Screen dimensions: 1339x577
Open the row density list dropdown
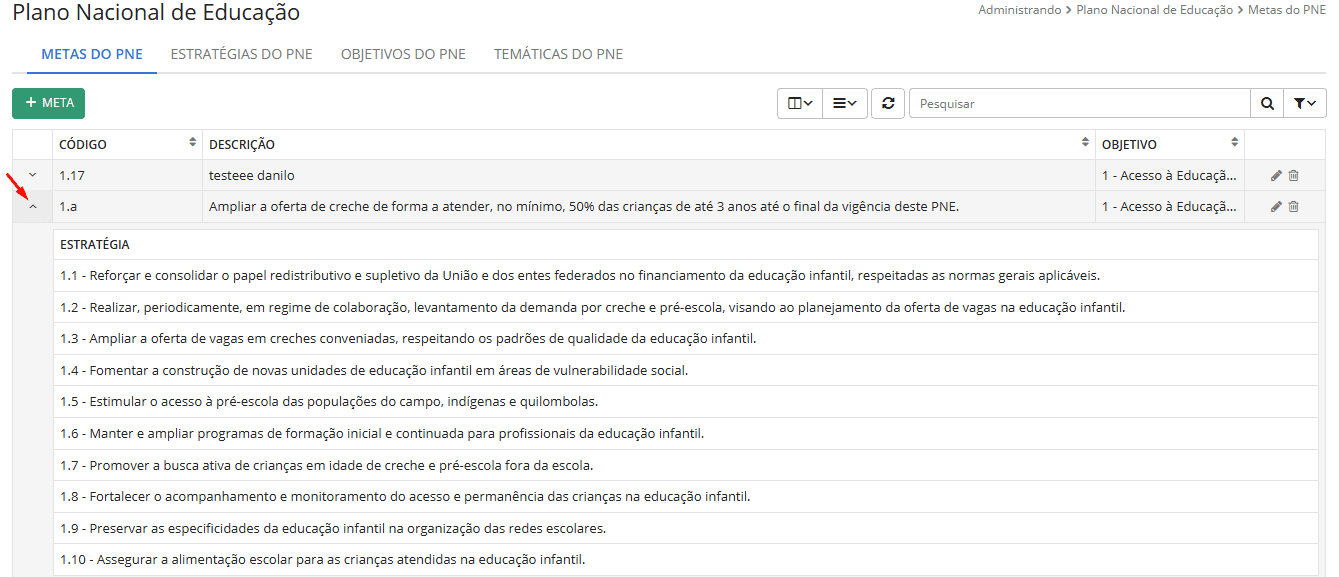coord(845,103)
